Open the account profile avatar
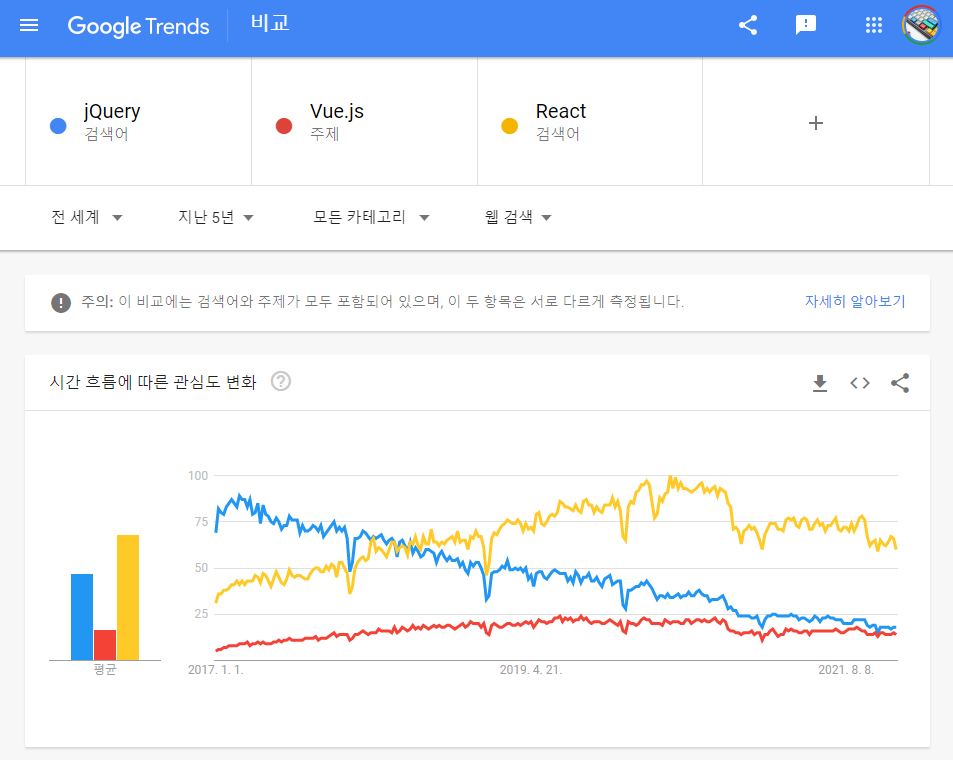This screenshot has height=760, width=953. point(921,25)
